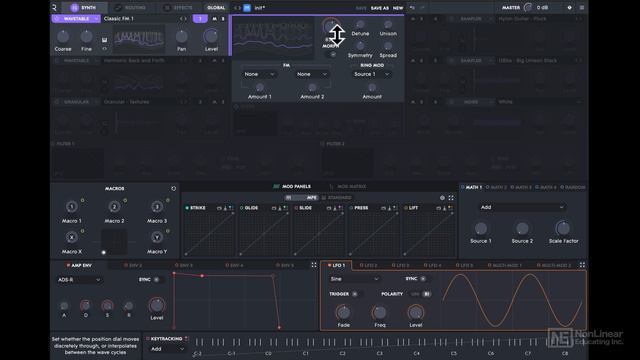Click the first curve icon on LIFT panel
This screenshot has height=360, width=640.
tap(438, 208)
